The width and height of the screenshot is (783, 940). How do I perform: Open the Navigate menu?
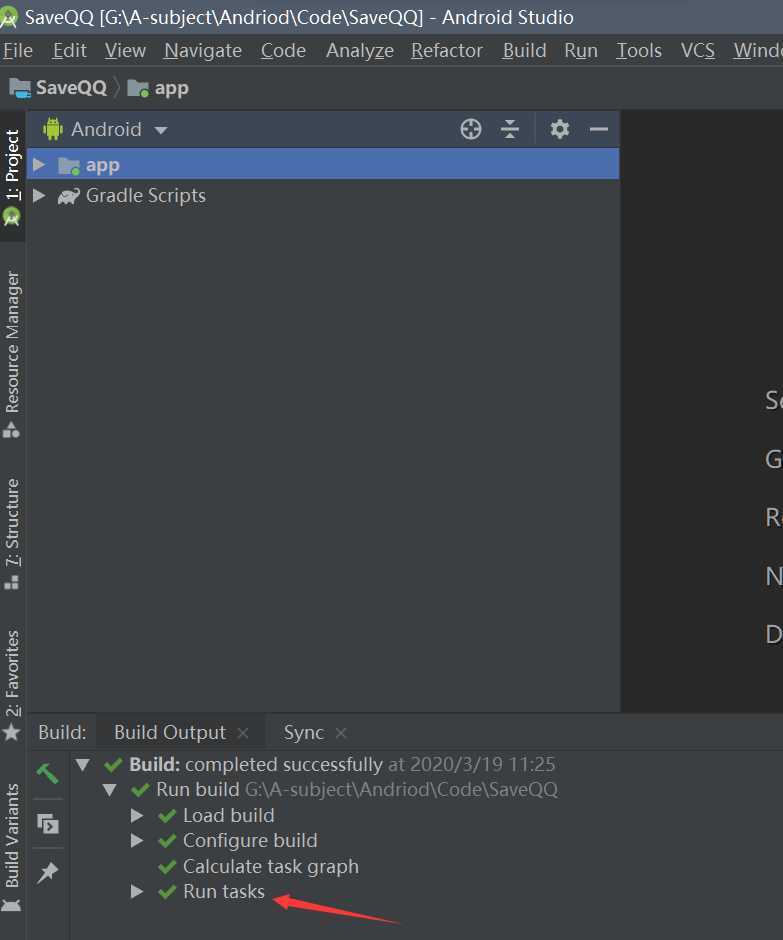click(x=203, y=50)
